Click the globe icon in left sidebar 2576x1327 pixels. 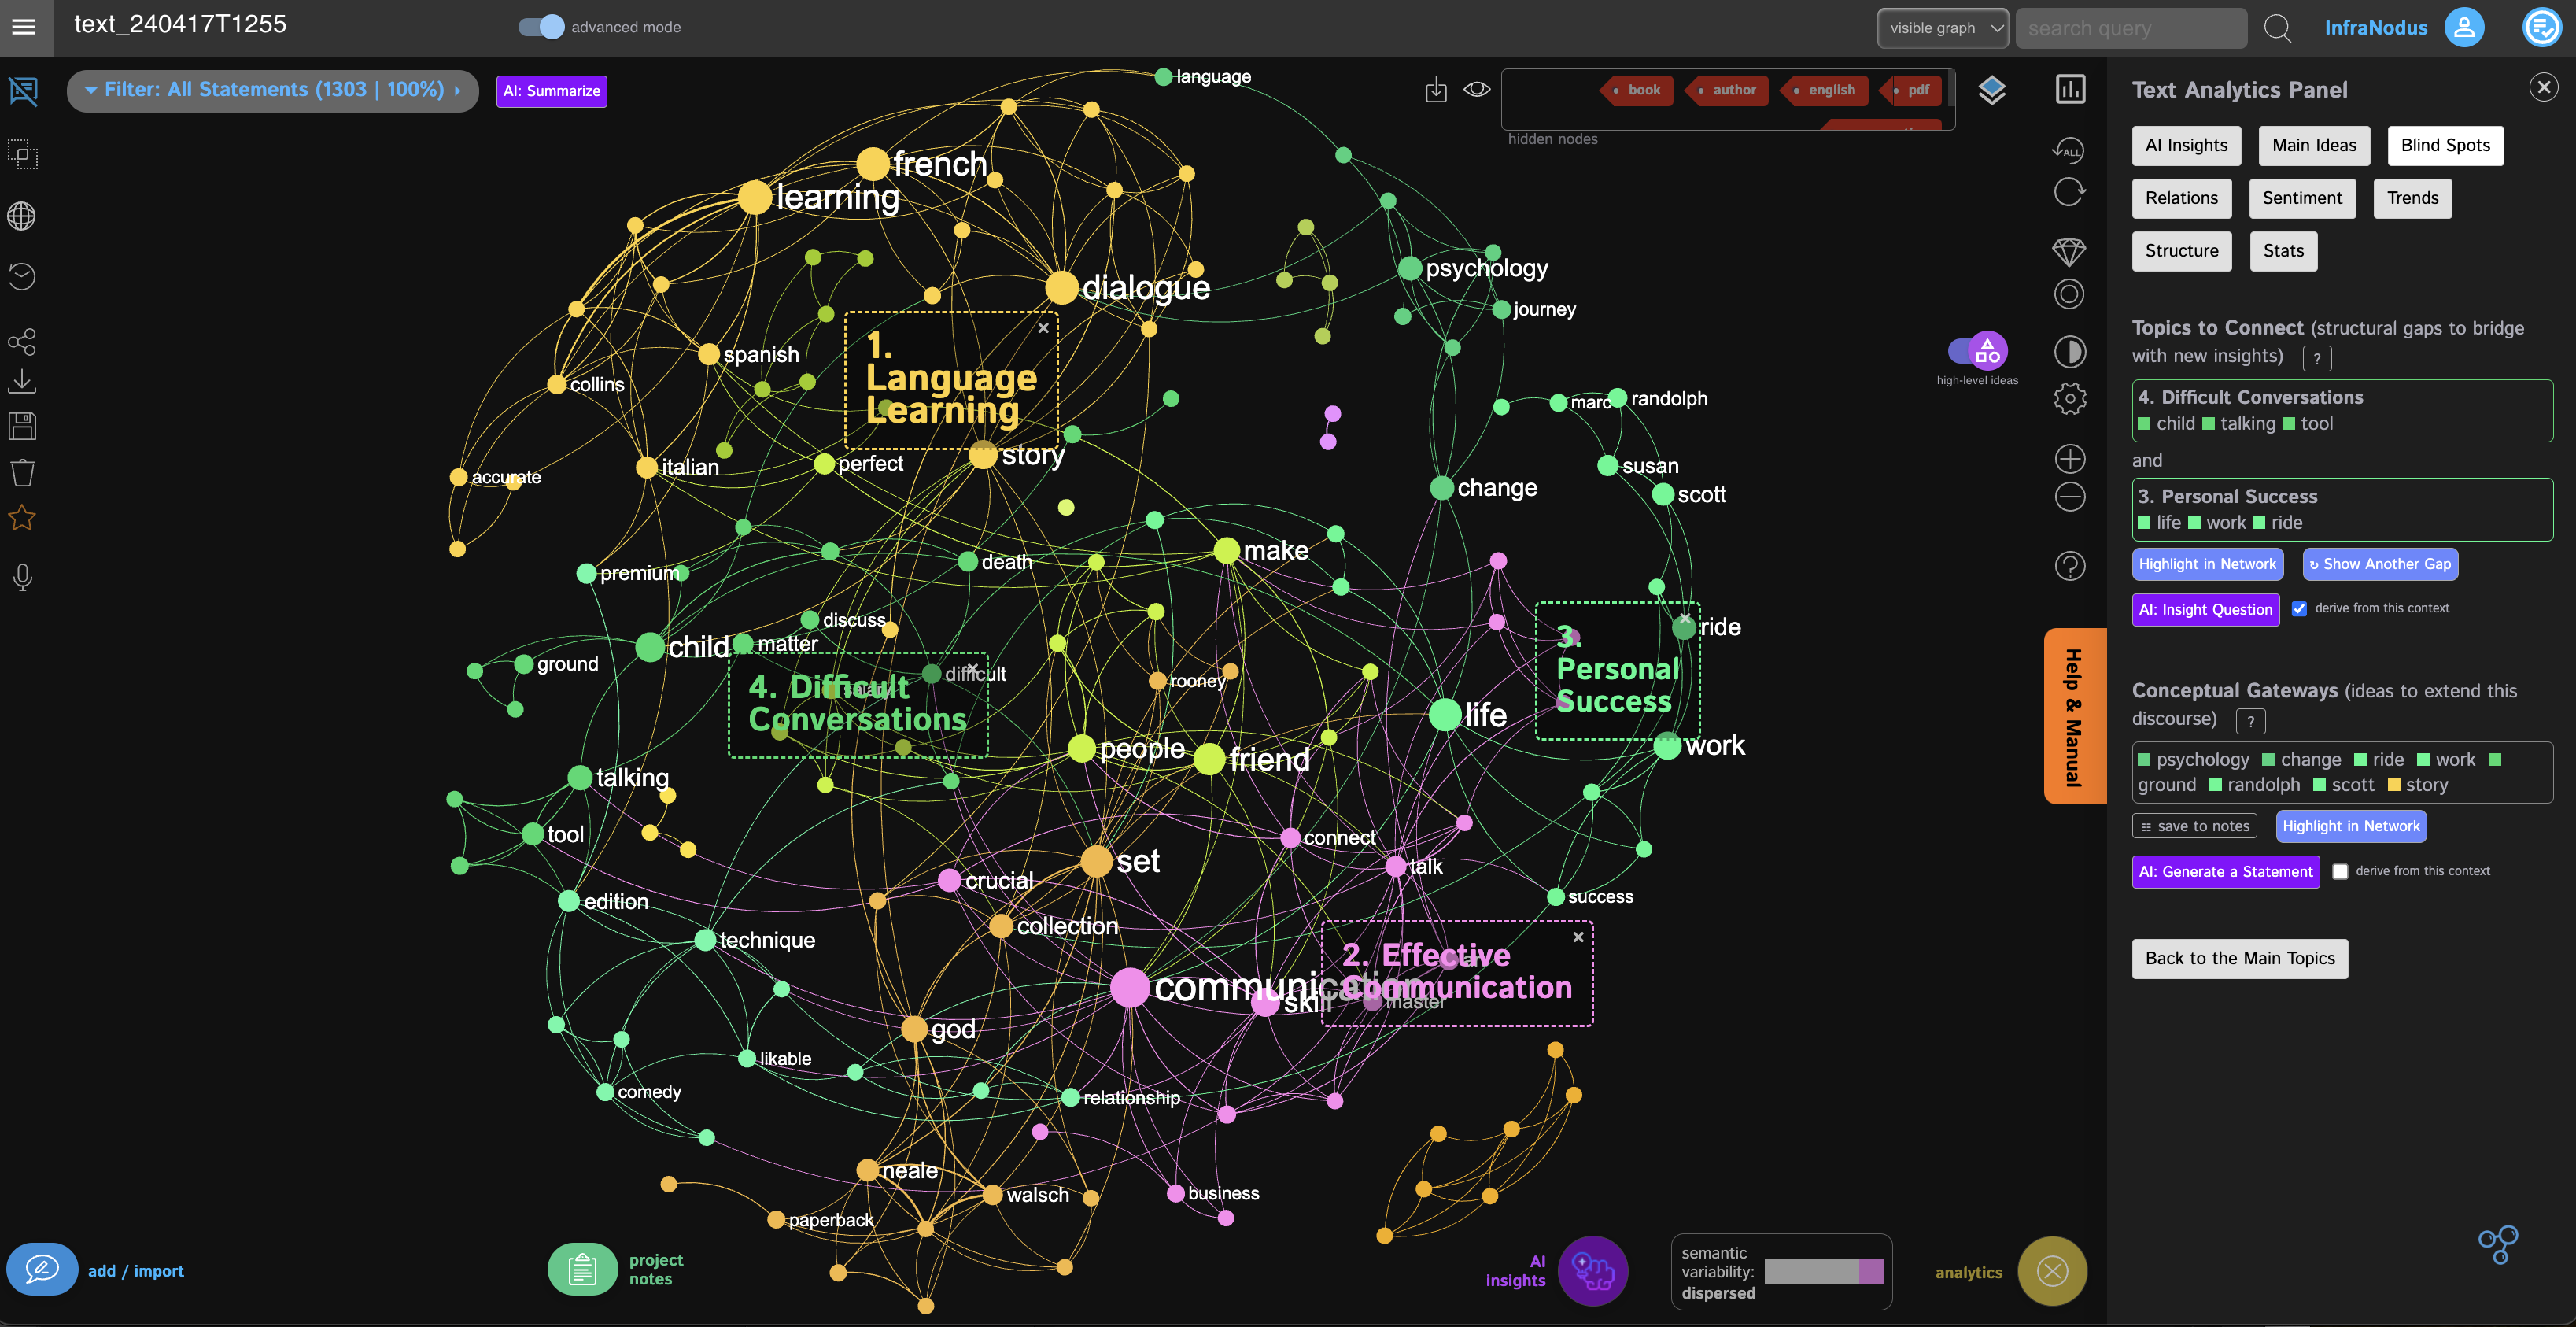point(22,216)
